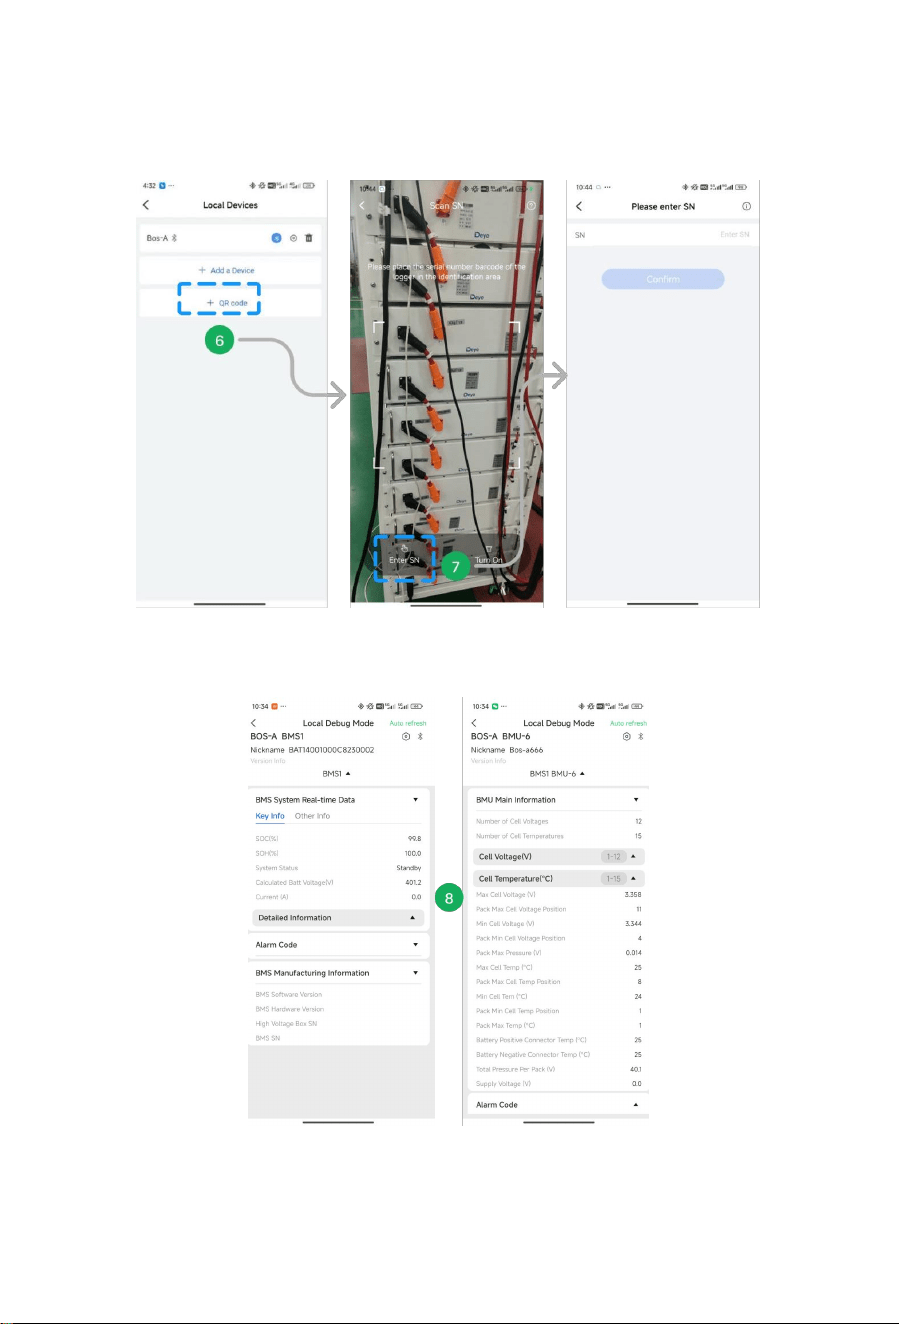Tap nickname BAT14001000C8230002

(331, 750)
